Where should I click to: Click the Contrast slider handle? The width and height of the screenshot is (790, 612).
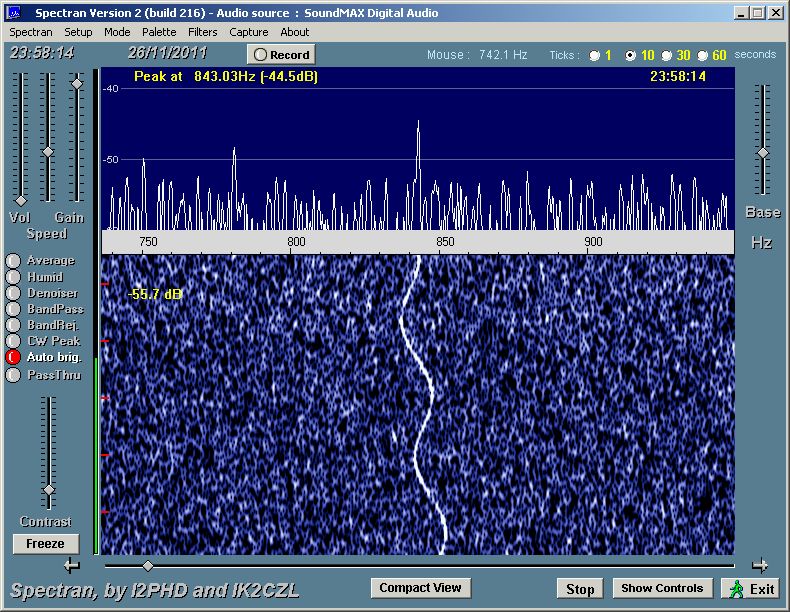(x=49, y=490)
